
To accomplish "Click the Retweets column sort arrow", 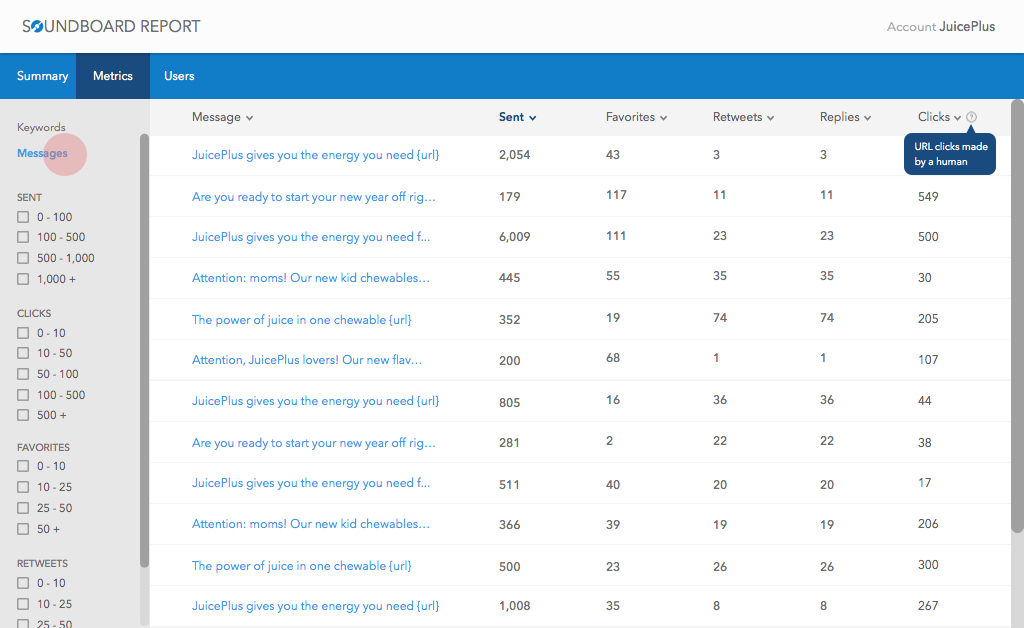I will pyautogui.click(x=771, y=118).
